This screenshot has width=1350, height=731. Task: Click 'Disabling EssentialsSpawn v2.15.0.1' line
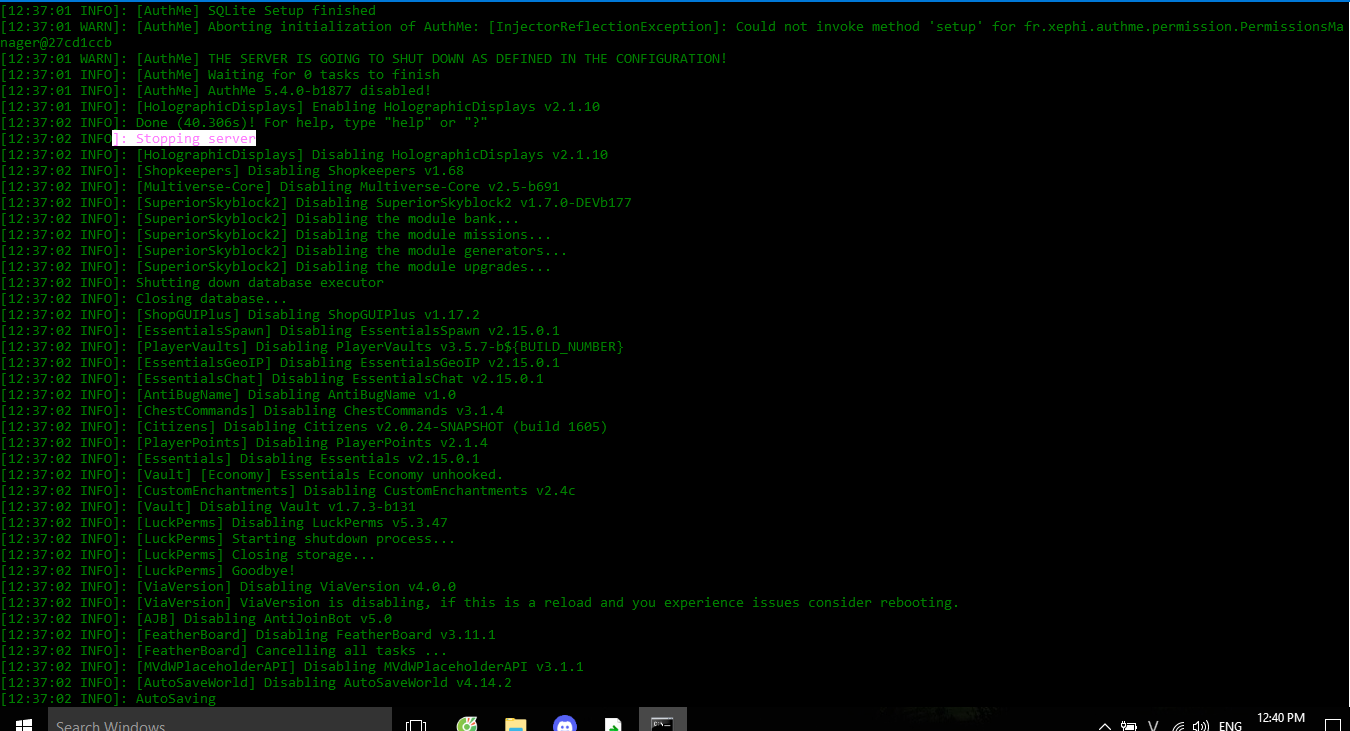point(279,331)
